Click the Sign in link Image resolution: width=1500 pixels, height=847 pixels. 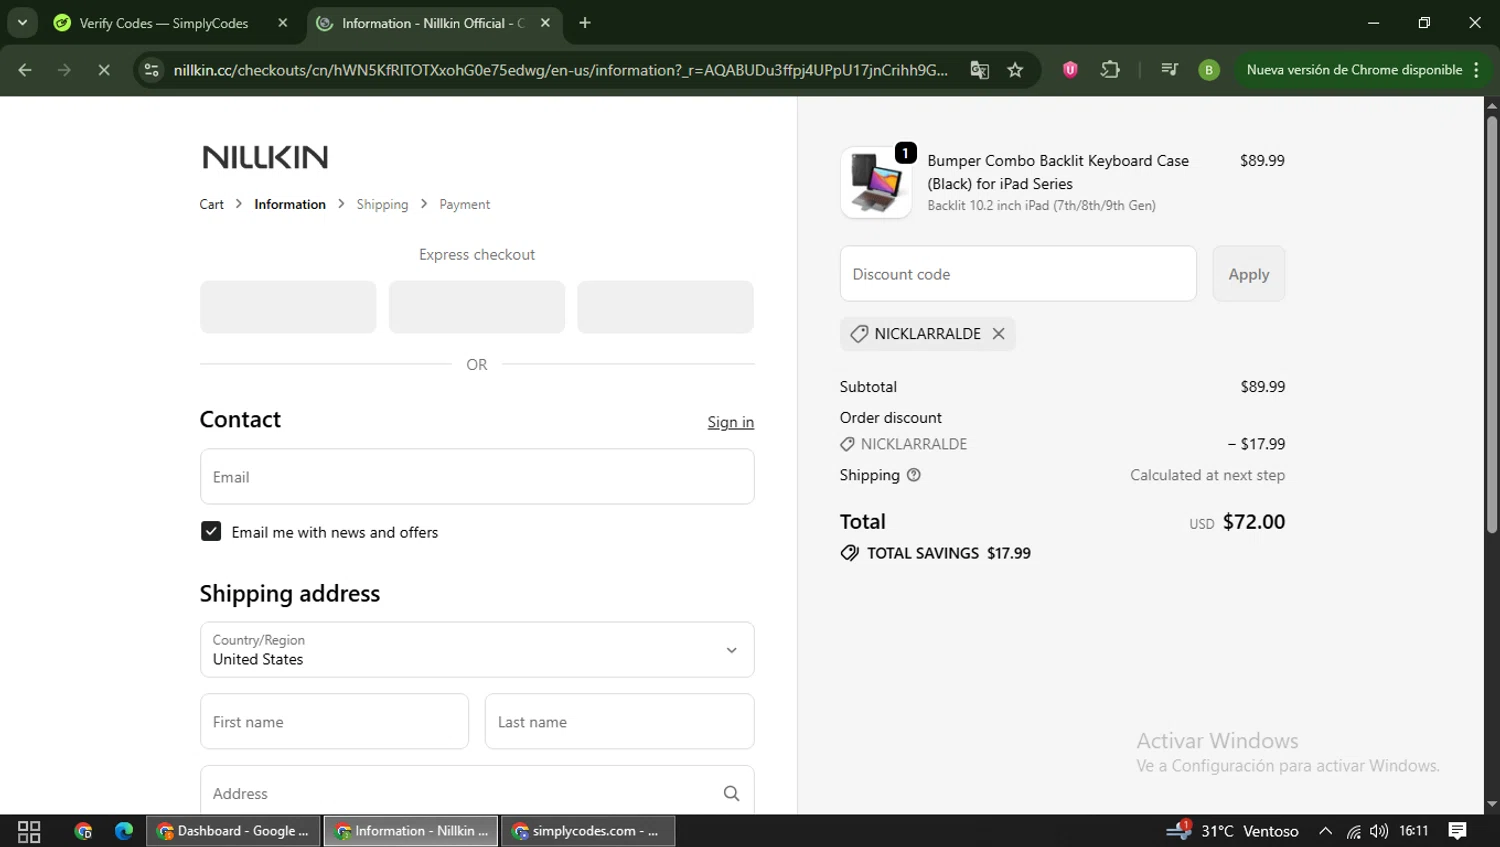[731, 422]
